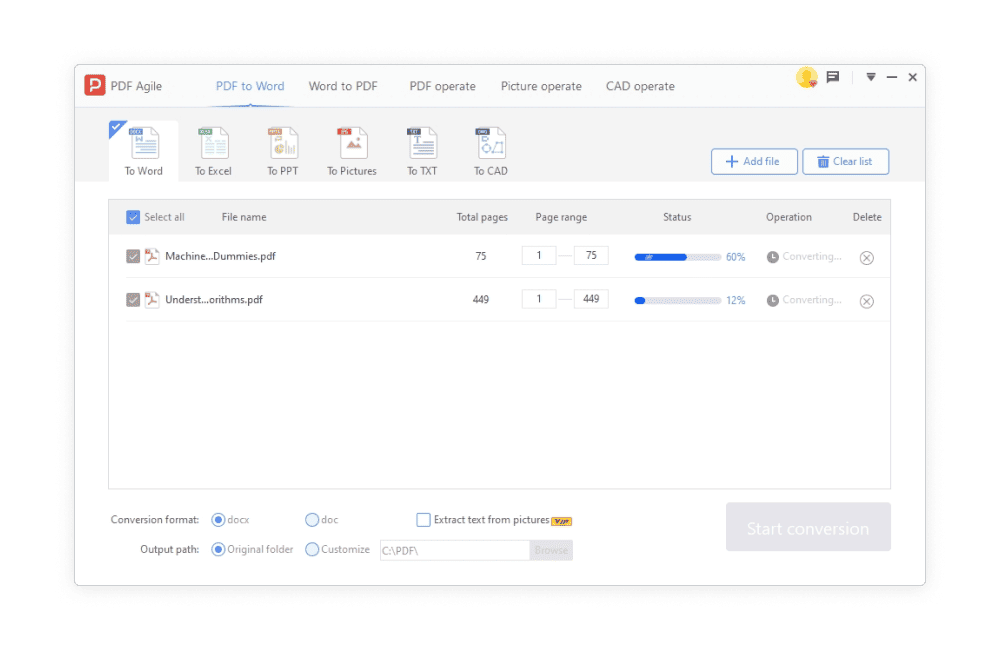Select the Customize output path option
Viewport: 1000px width, 650px height.
tap(312, 549)
